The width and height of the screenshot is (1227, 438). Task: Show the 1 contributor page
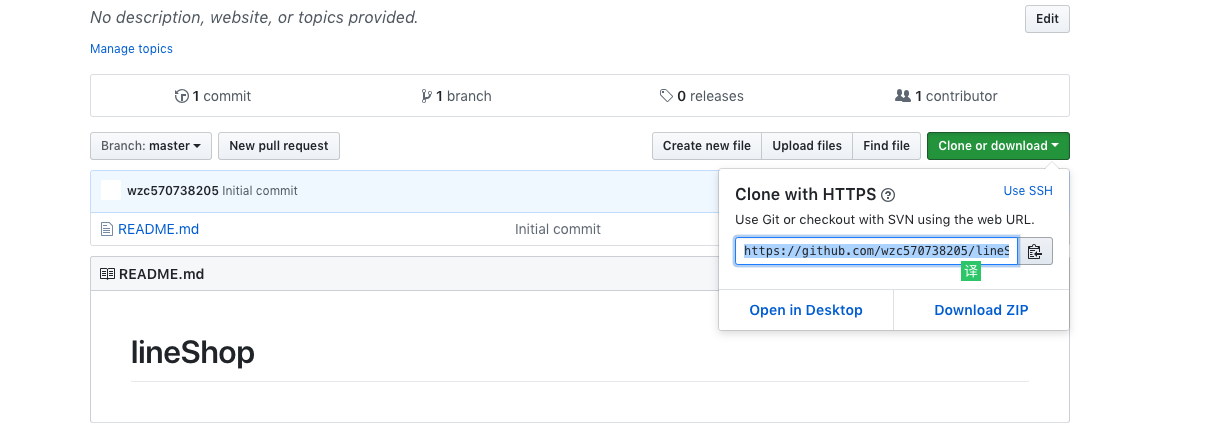tap(946, 96)
